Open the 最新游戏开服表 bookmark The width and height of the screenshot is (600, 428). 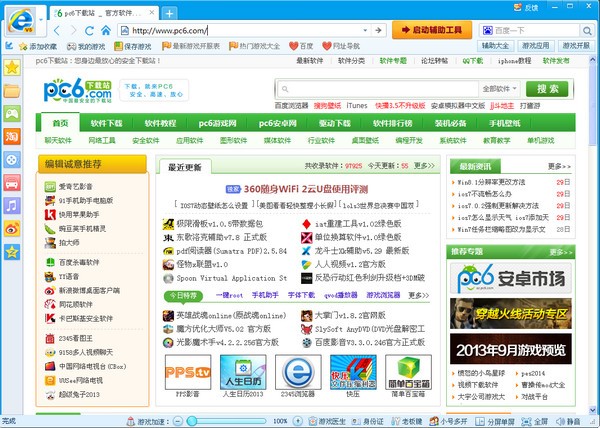pos(191,46)
